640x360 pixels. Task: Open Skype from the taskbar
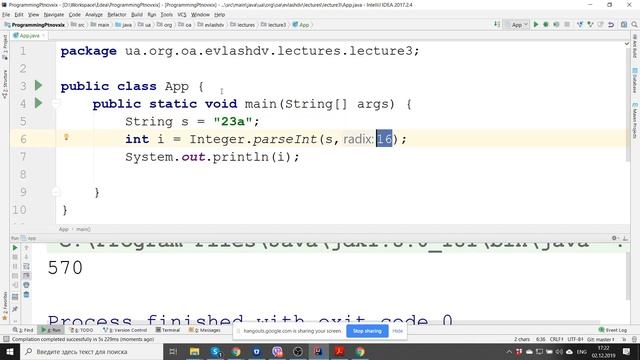pyautogui.click(x=216, y=351)
